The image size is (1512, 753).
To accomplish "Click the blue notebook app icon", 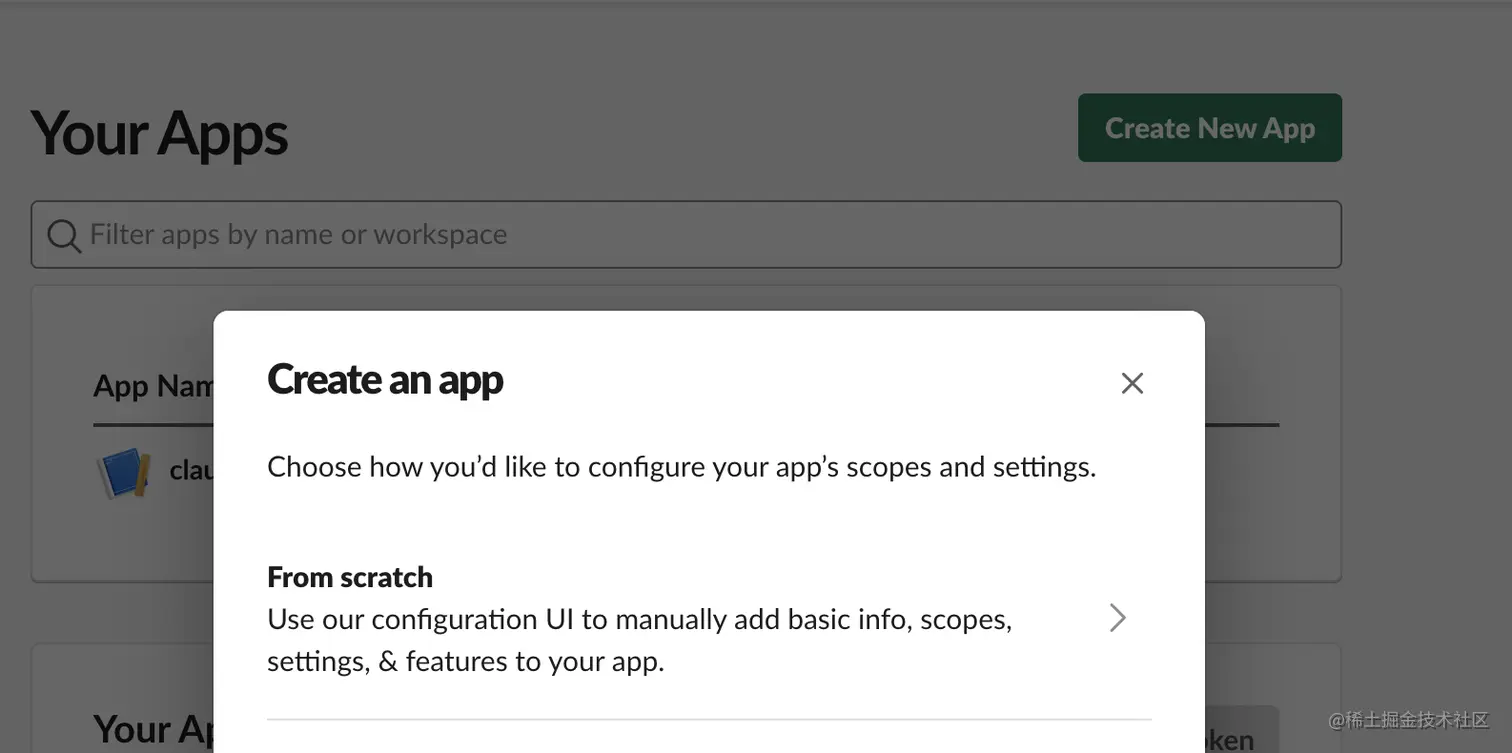I will click(x=123, y=473).
